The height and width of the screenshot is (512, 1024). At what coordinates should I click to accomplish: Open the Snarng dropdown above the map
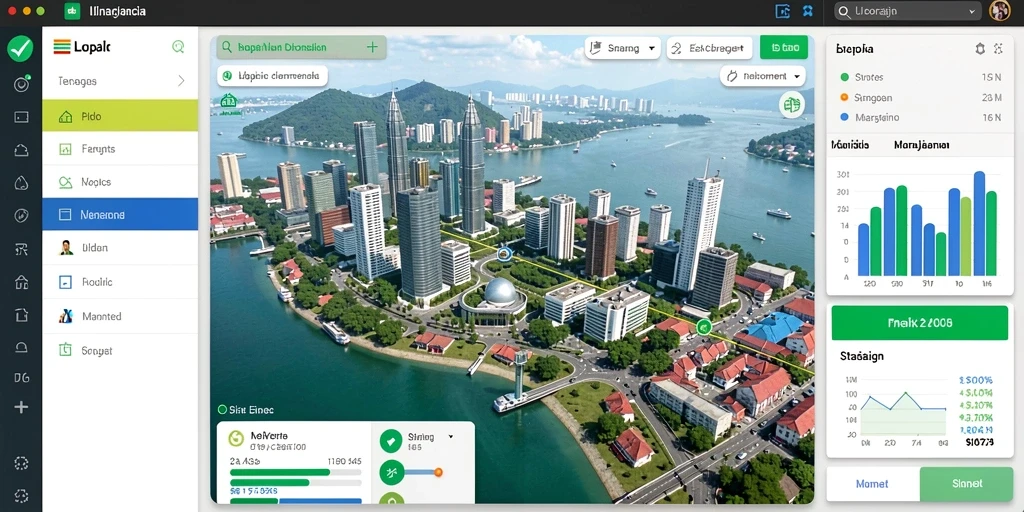pyautogui.click(x=622, y=48)
